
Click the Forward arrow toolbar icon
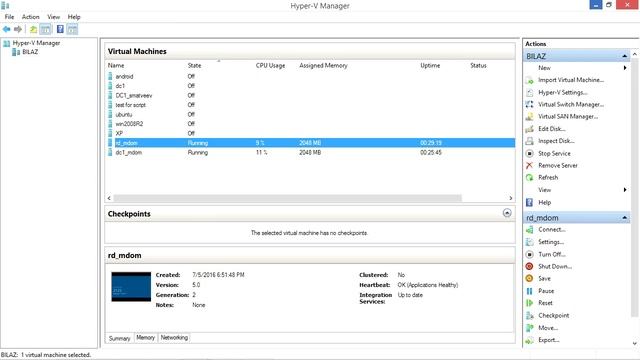coord(18,29)
